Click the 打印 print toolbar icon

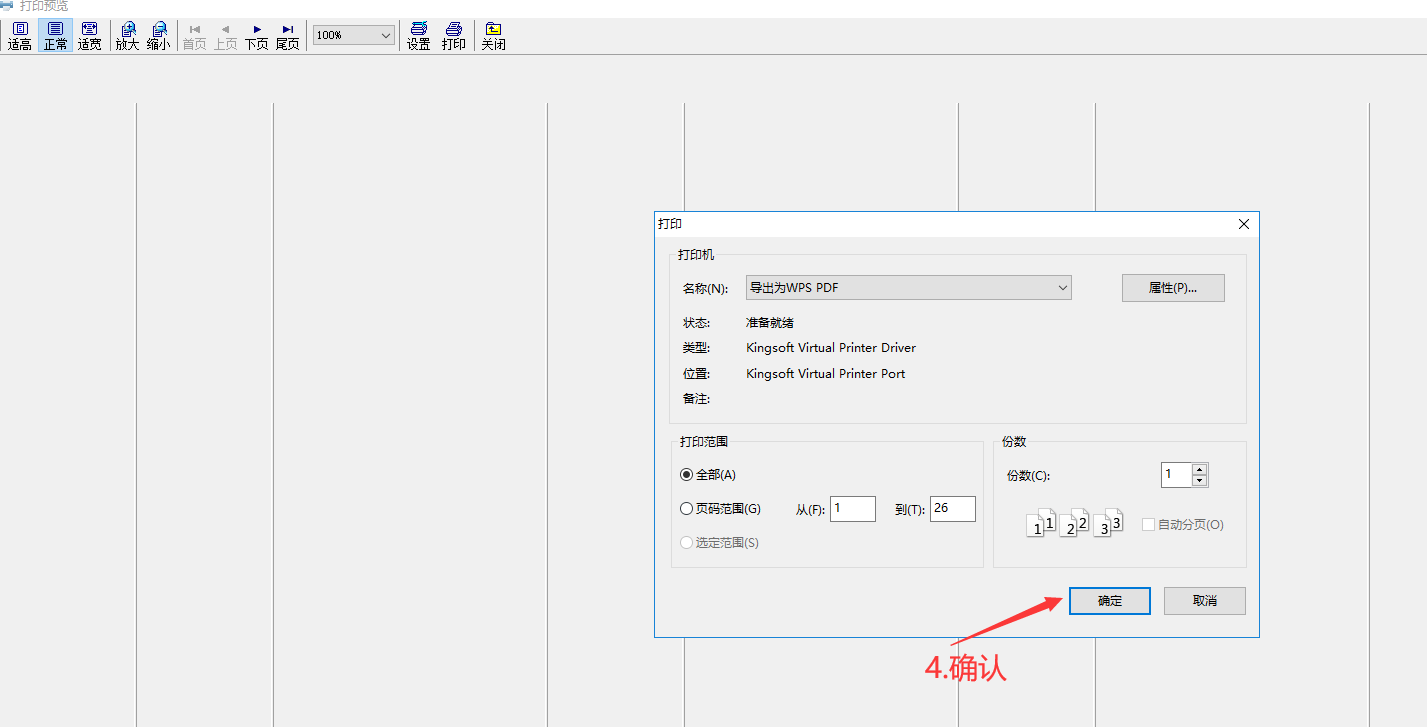(454, 36)
